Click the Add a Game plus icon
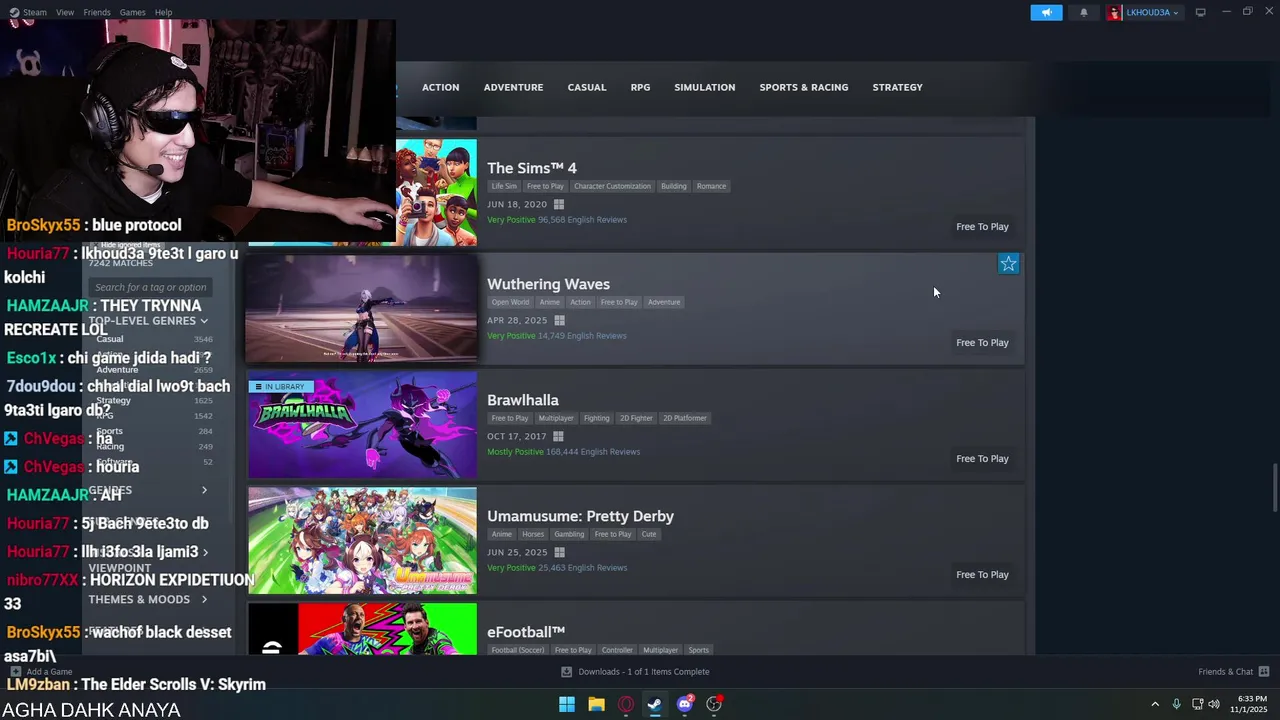 tap(15, 672)
